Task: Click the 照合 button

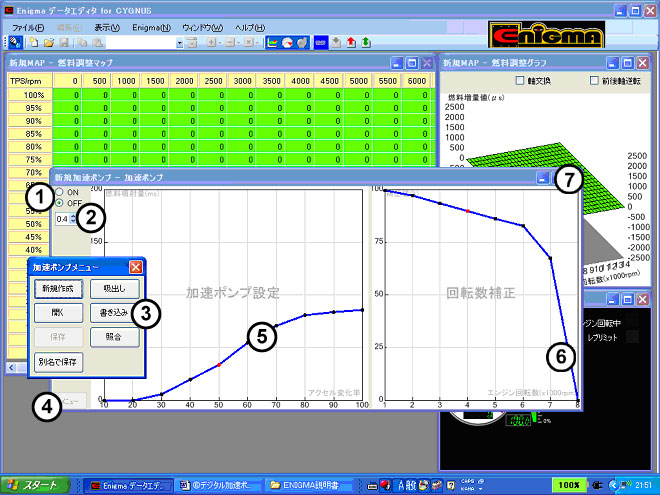Action: click(114, 337)
